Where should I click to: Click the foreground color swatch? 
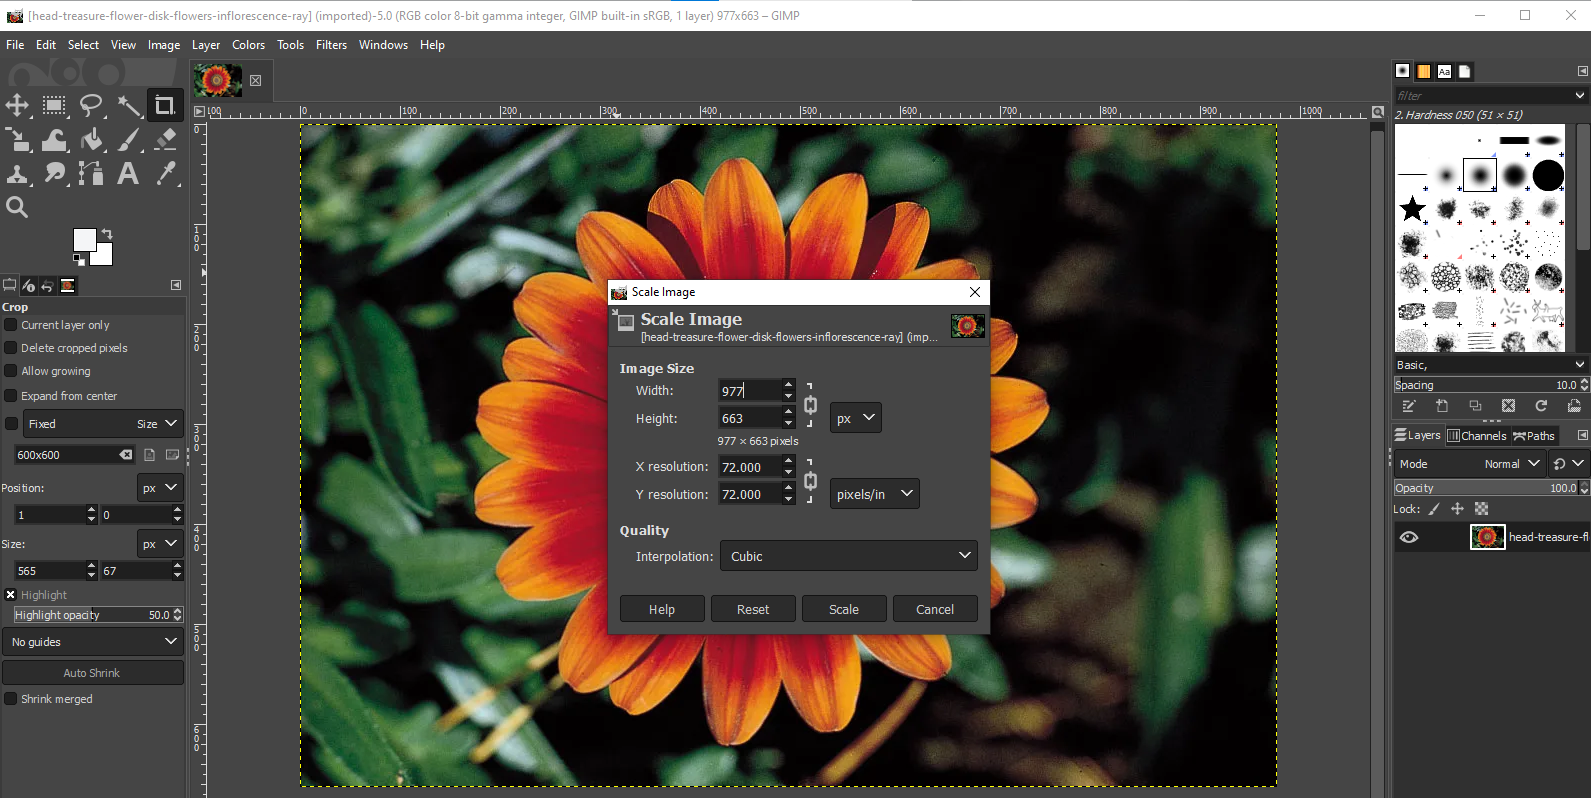(x=84, y=239)
